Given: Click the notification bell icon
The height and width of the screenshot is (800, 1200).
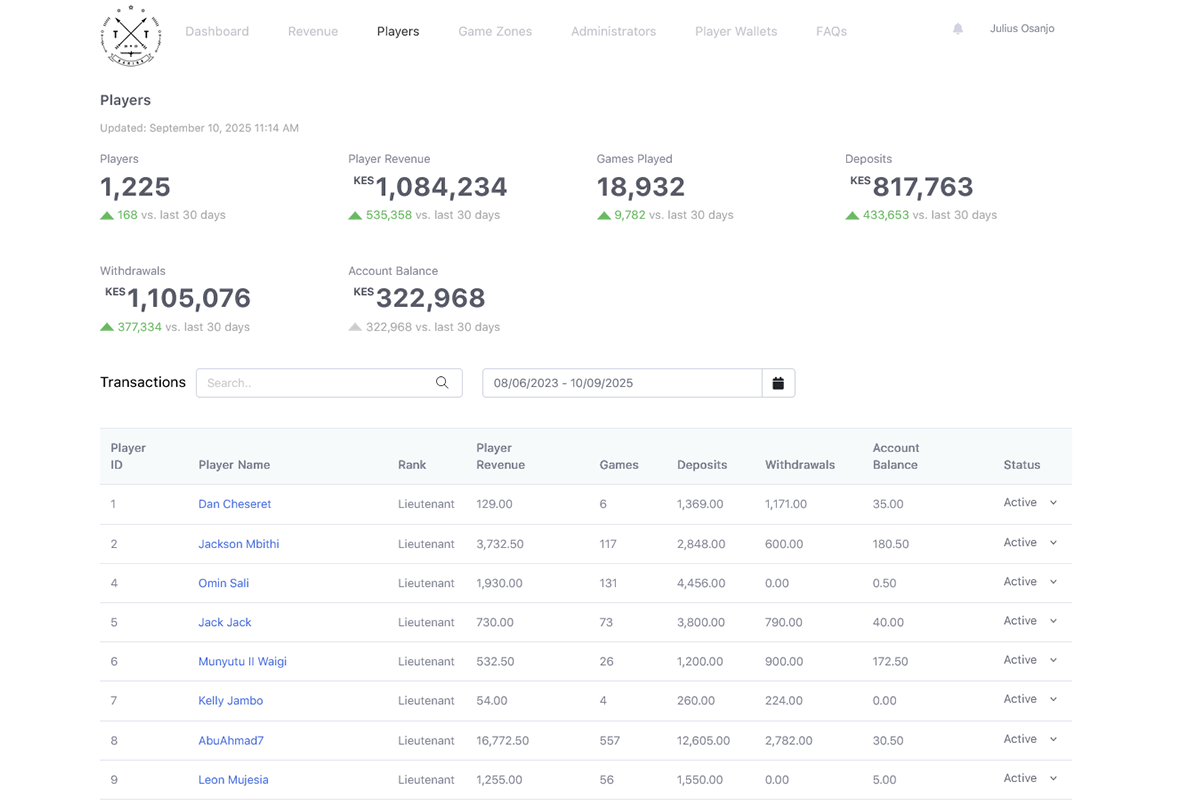Looking at the screenshot, I should point(958,30).
